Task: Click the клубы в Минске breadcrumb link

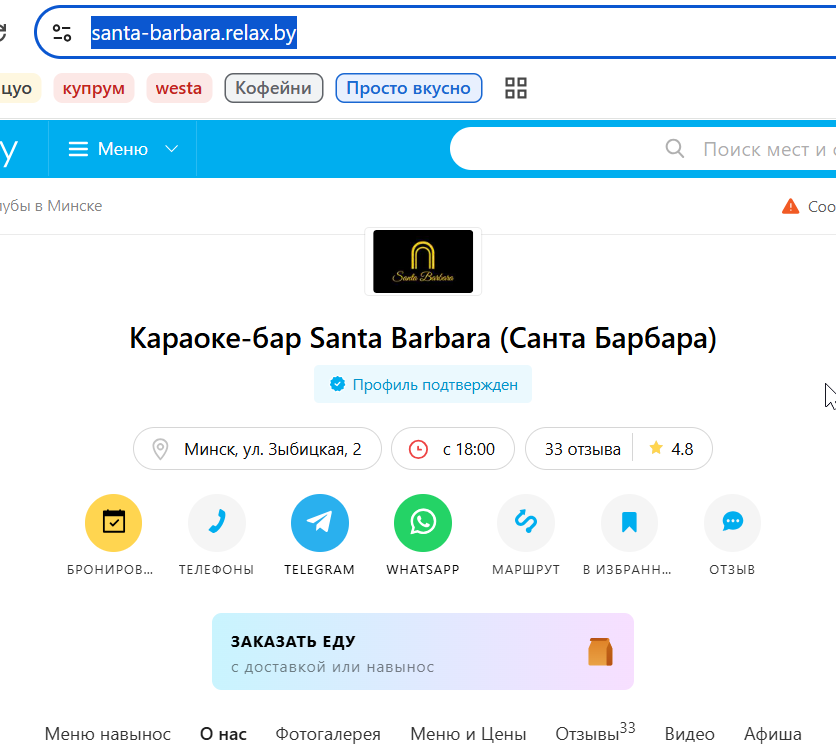Action: 51,206
